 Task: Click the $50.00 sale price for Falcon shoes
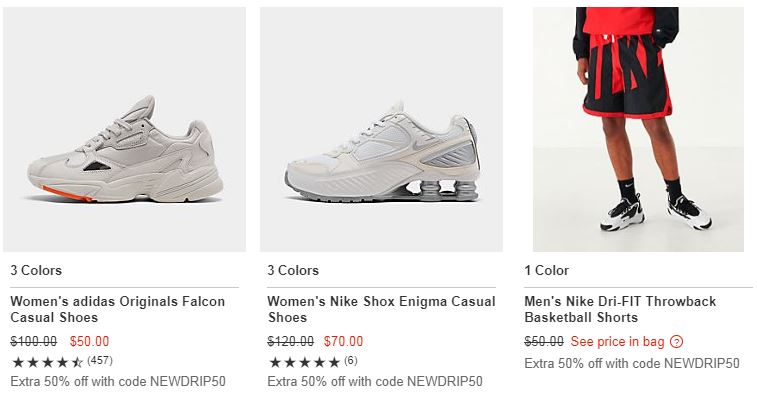pos(89,341)
